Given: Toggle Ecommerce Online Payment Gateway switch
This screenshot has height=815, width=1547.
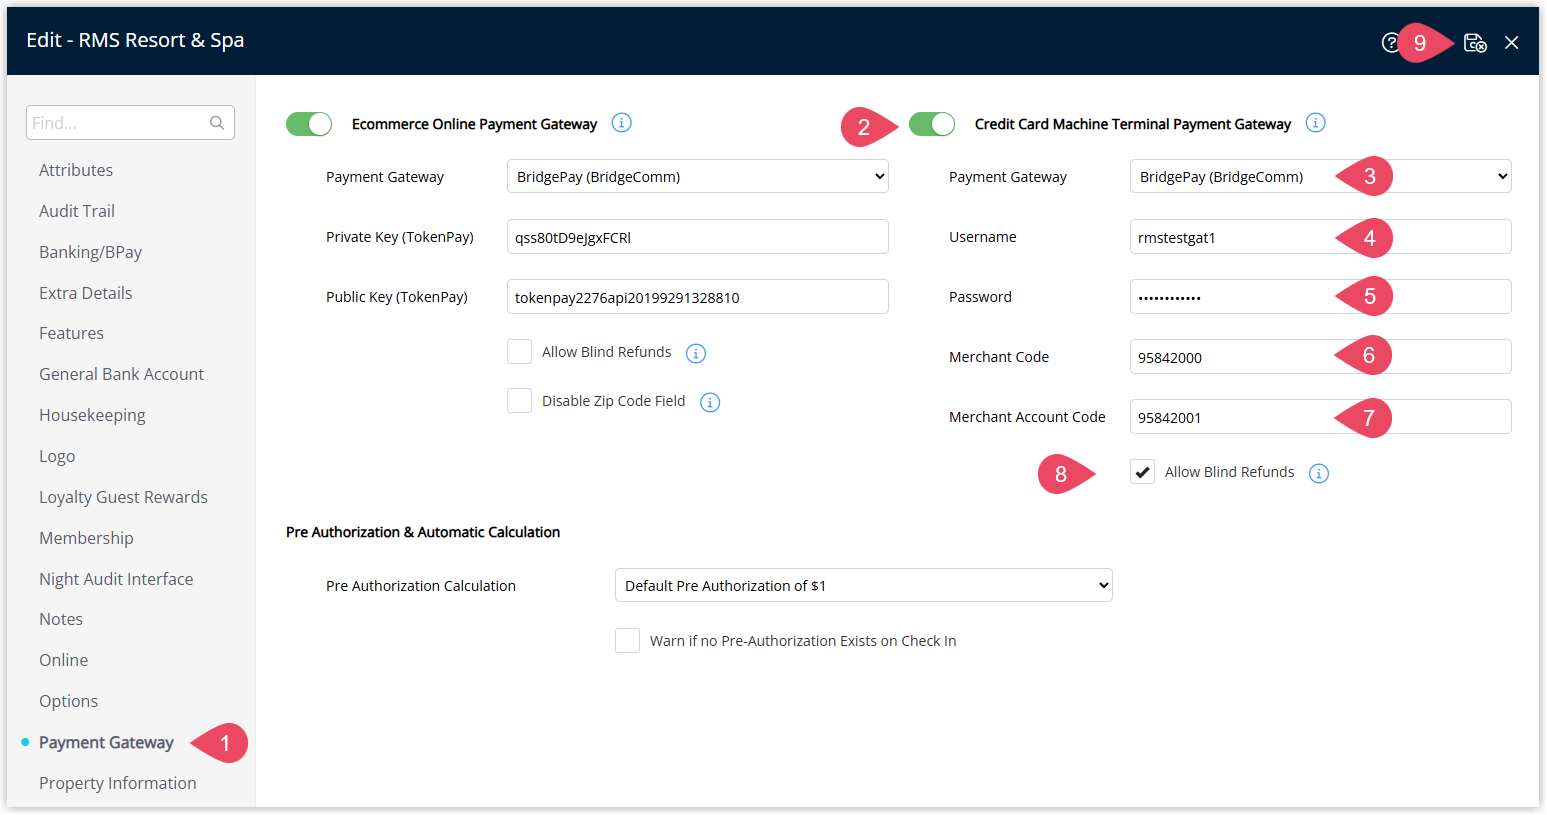Looking at the screenshot, I should (x=309, y=124).
